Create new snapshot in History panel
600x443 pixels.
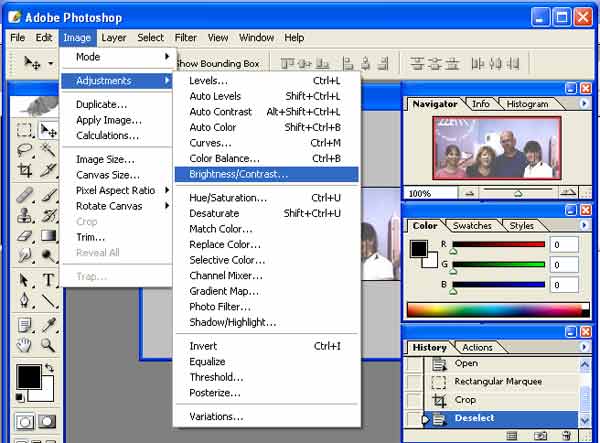click(540, 436)
